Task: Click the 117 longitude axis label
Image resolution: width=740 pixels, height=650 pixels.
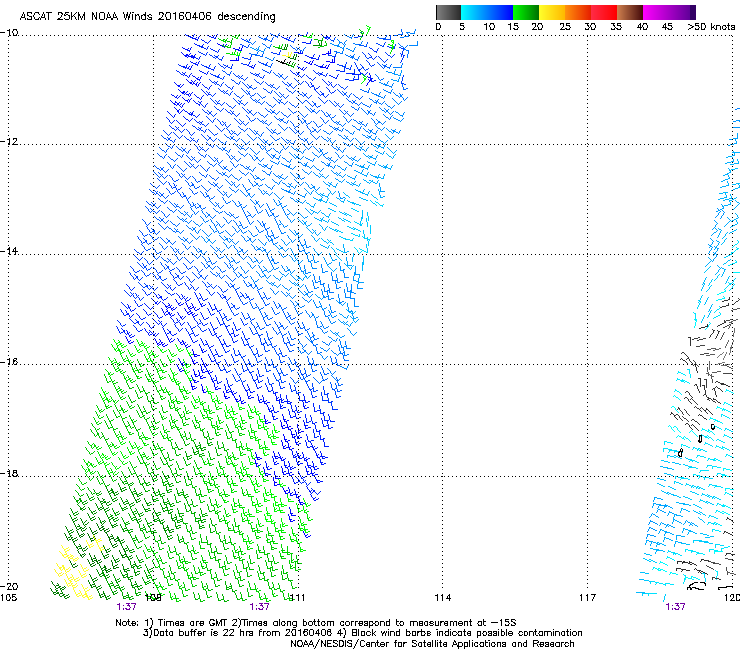Action: tap(588, 598)
